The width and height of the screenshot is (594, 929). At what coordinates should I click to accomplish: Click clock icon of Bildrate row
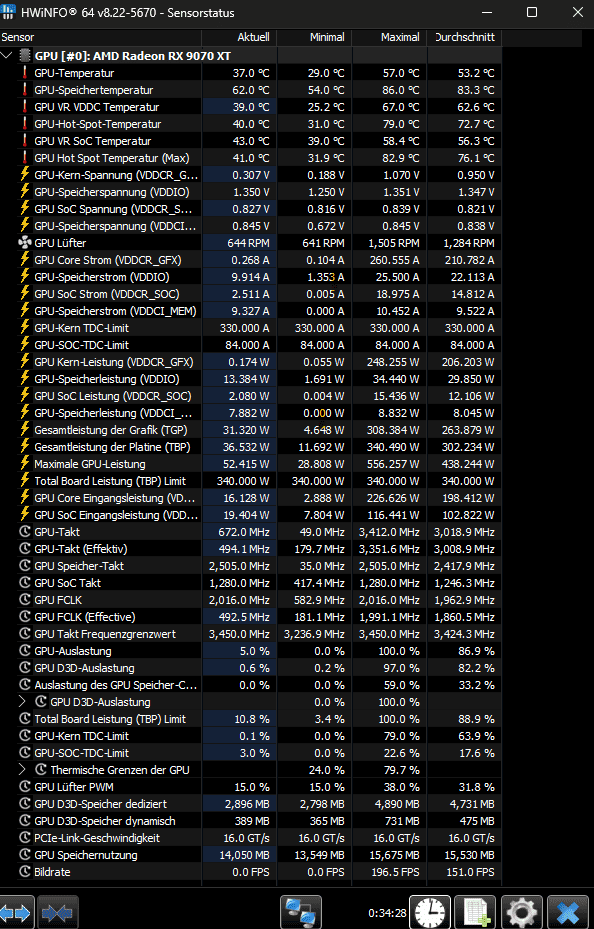click(25, 872)
